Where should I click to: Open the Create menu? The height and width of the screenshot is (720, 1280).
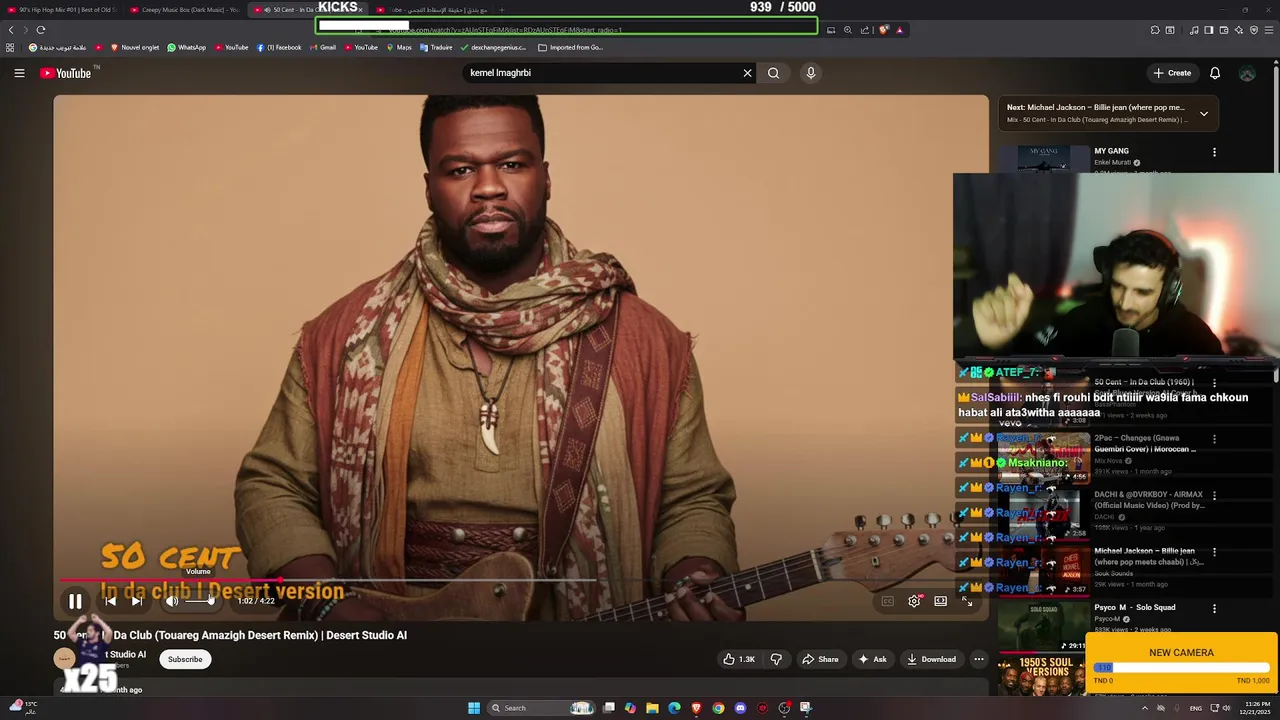[1172, 73]
